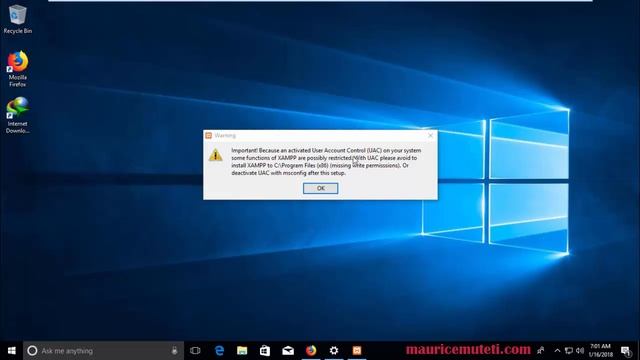Screen dimensions: 640x360
Task: Click the network icon in system tray
Action: pyautogui.click(x=569, y=351)
